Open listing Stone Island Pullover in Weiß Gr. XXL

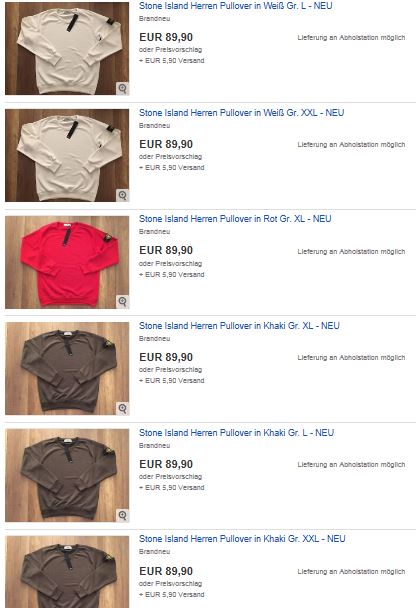[x=242, y=113]
